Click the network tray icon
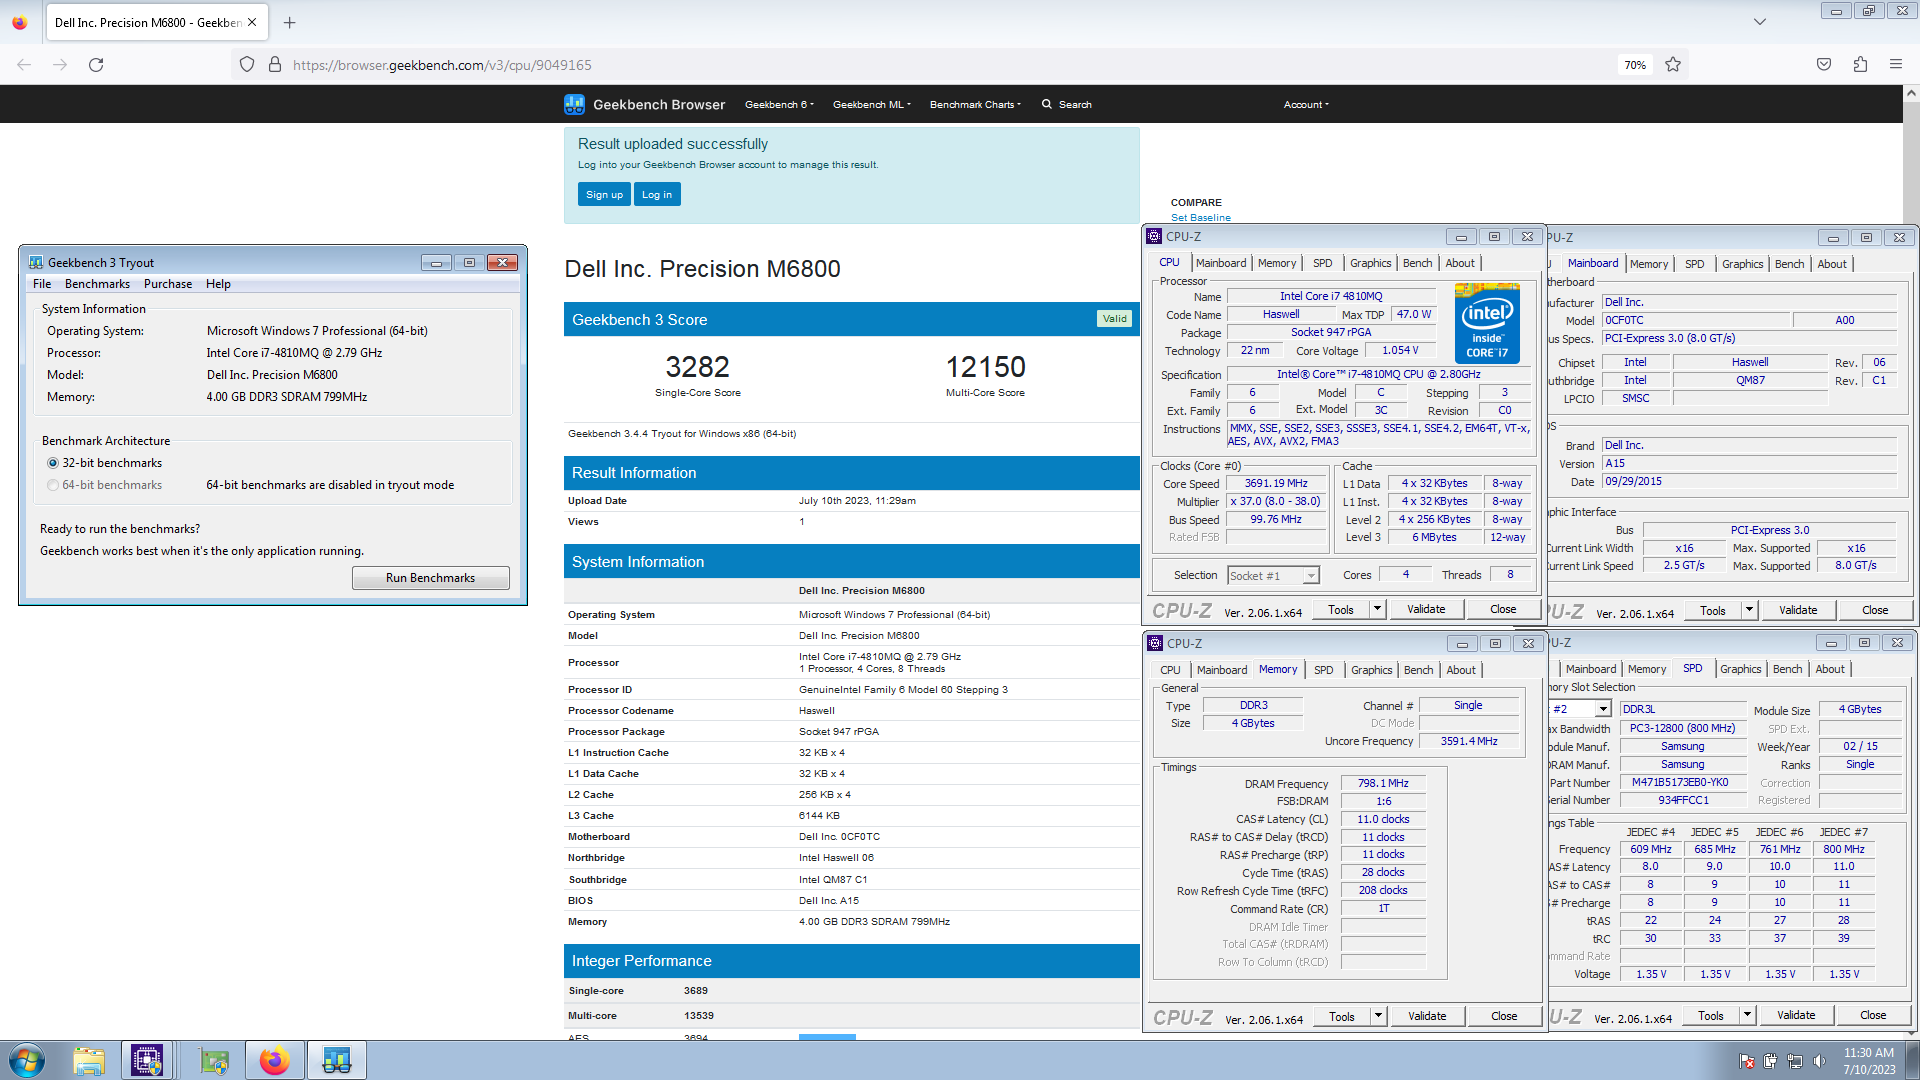 1795,1061
